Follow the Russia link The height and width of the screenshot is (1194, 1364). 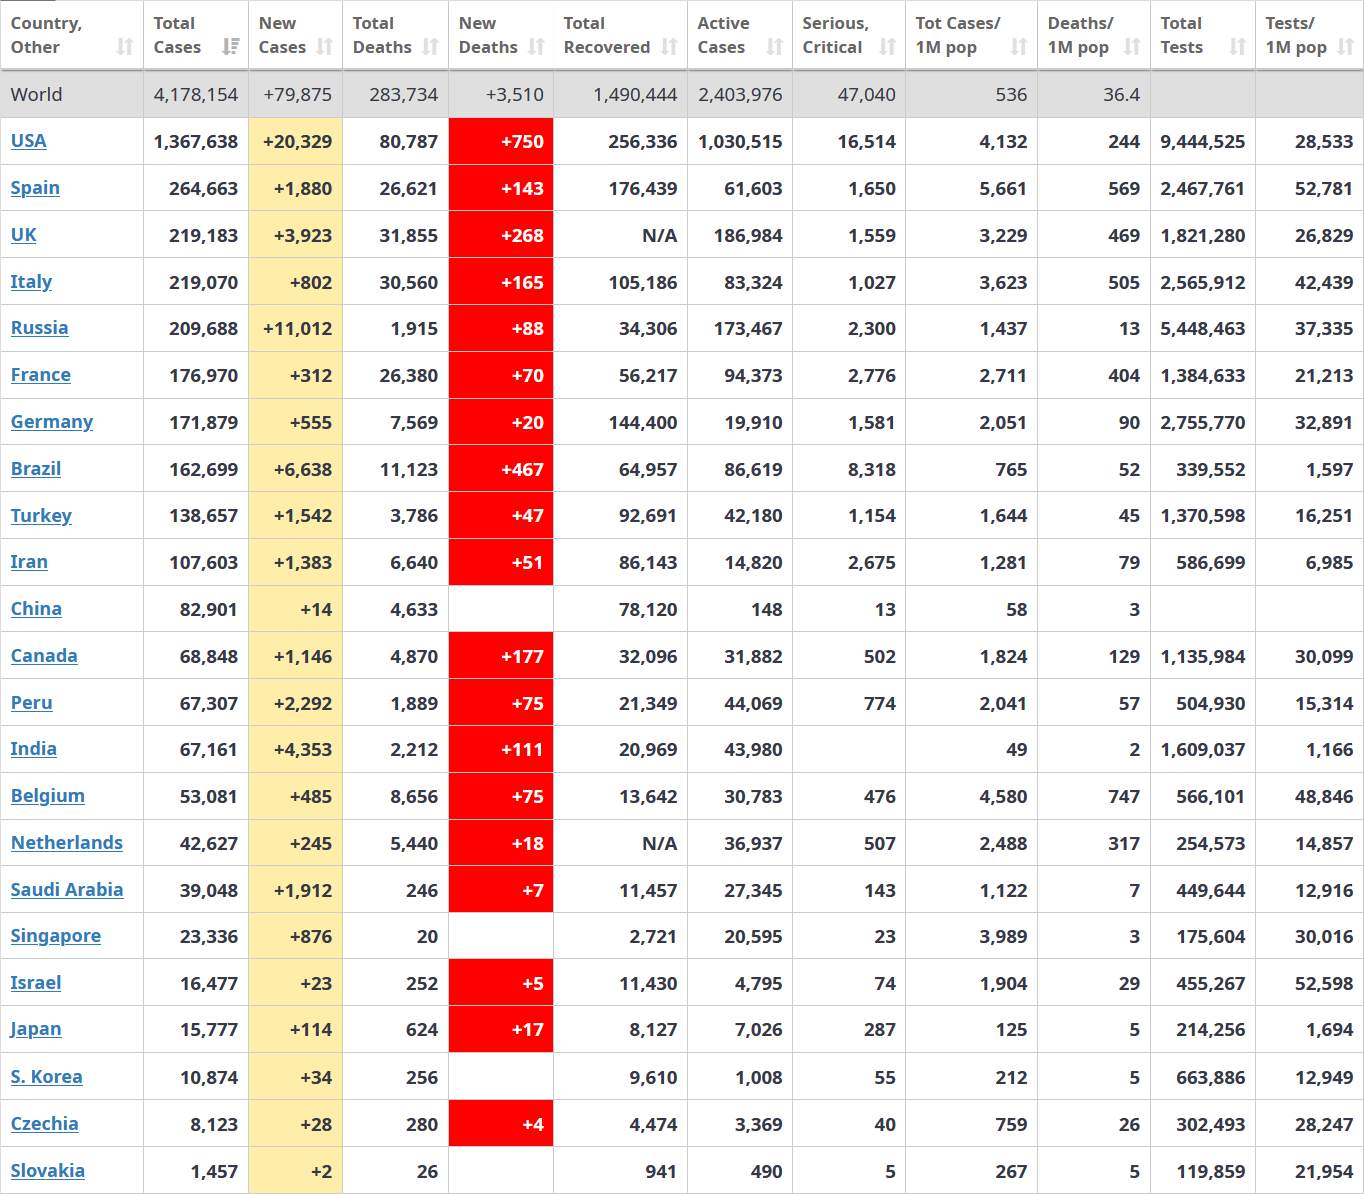(40, 328)
